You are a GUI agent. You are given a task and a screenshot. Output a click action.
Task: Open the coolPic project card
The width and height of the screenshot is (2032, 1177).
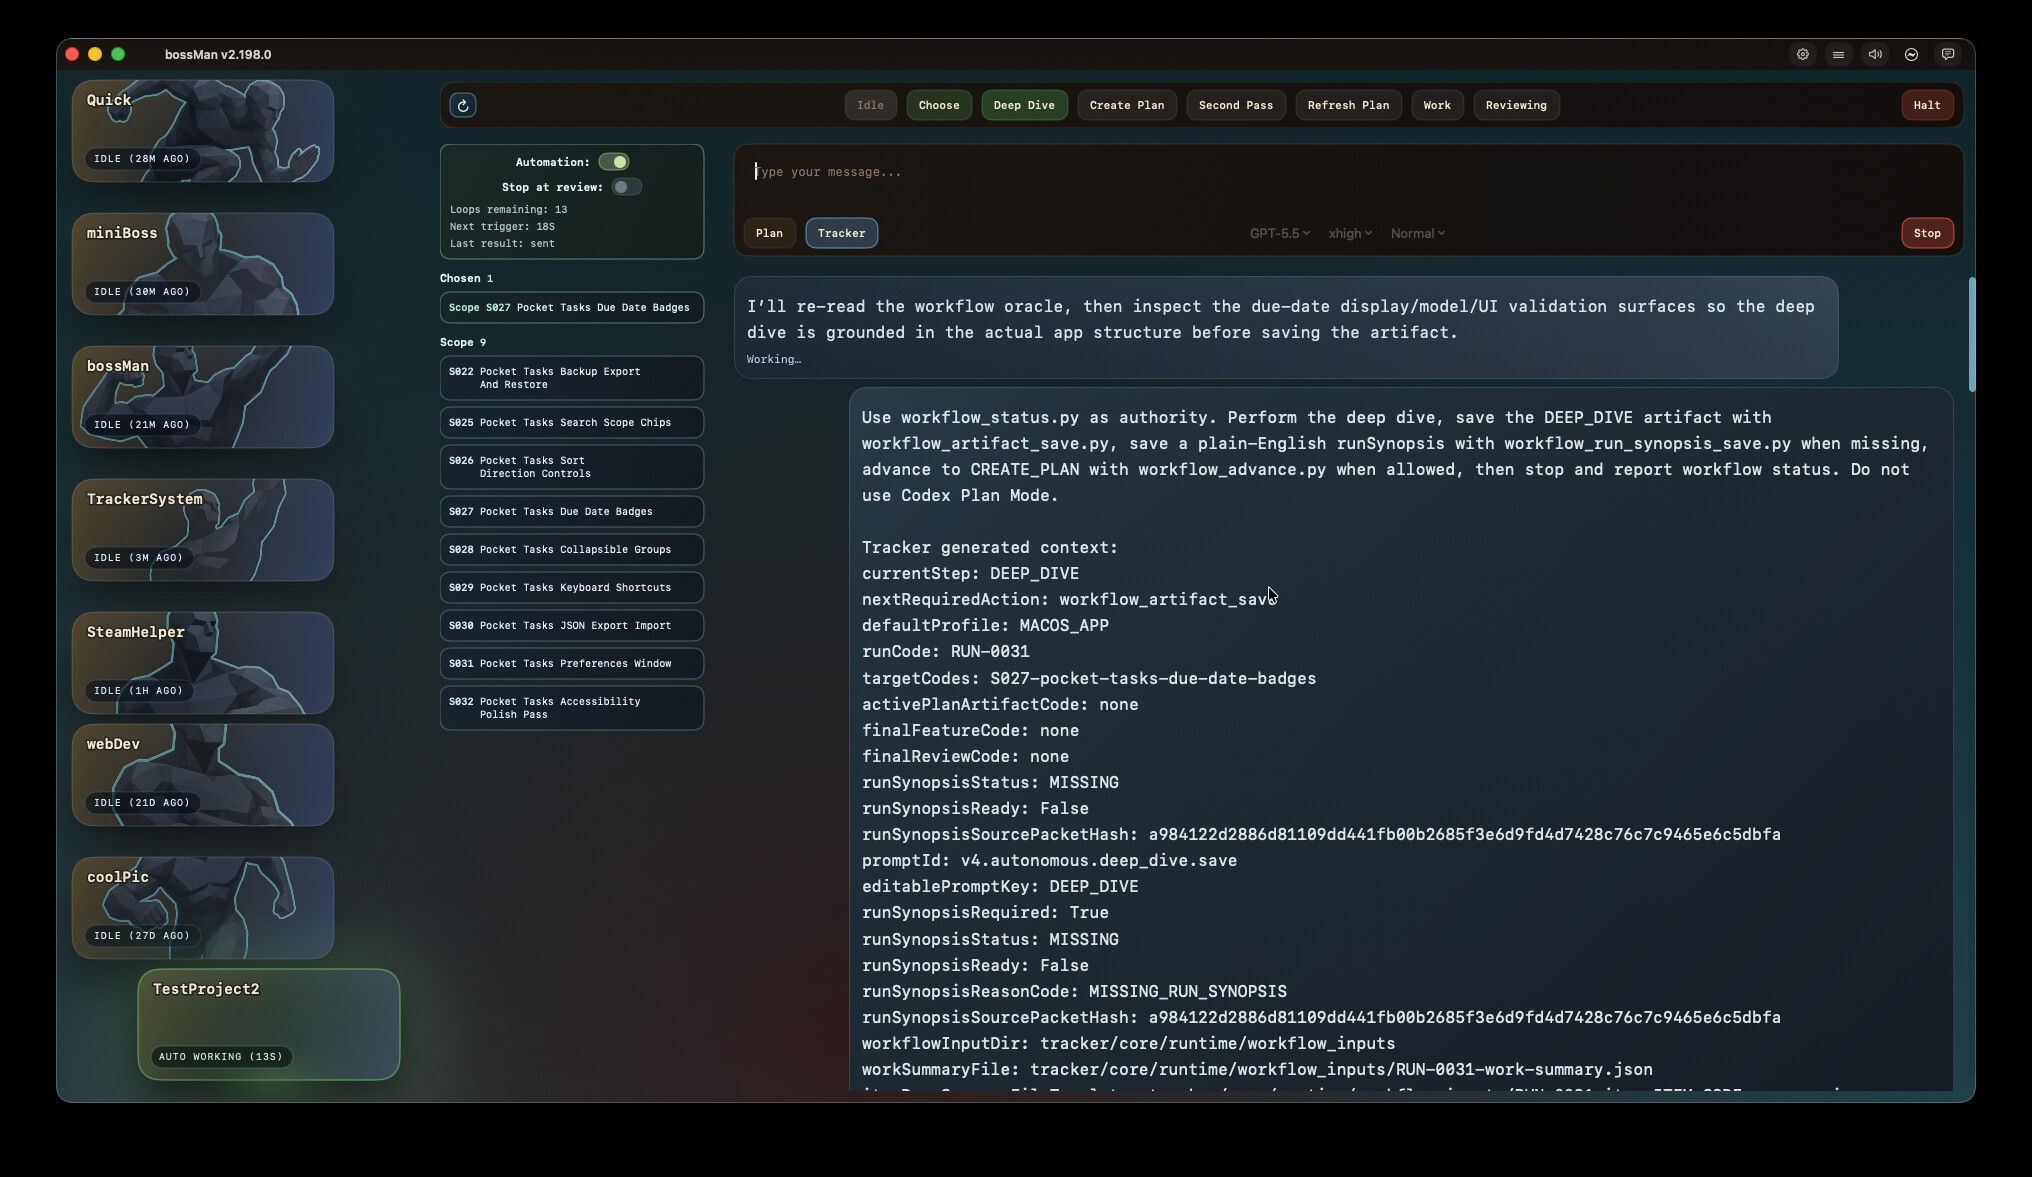(202, 908)
